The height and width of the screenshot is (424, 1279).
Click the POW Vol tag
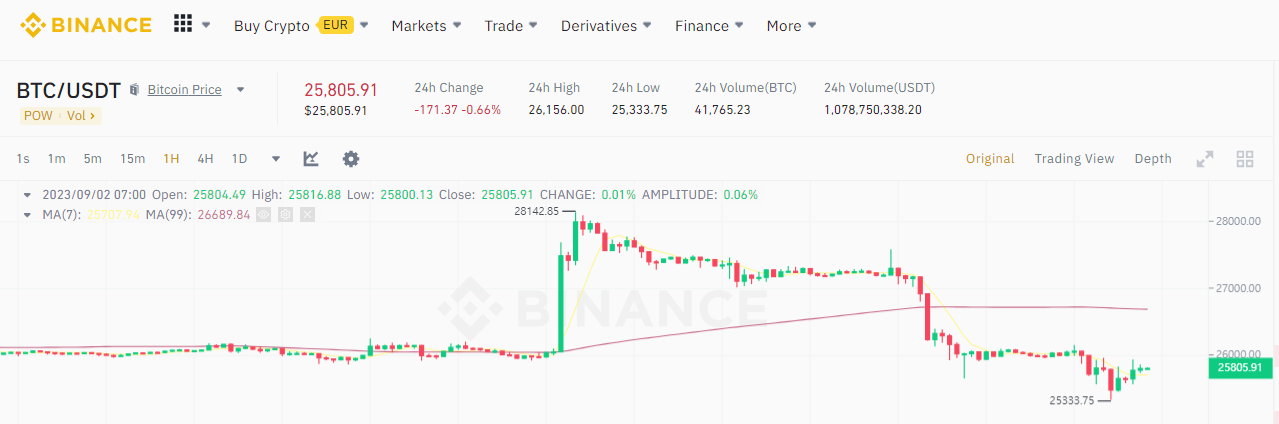59,115
